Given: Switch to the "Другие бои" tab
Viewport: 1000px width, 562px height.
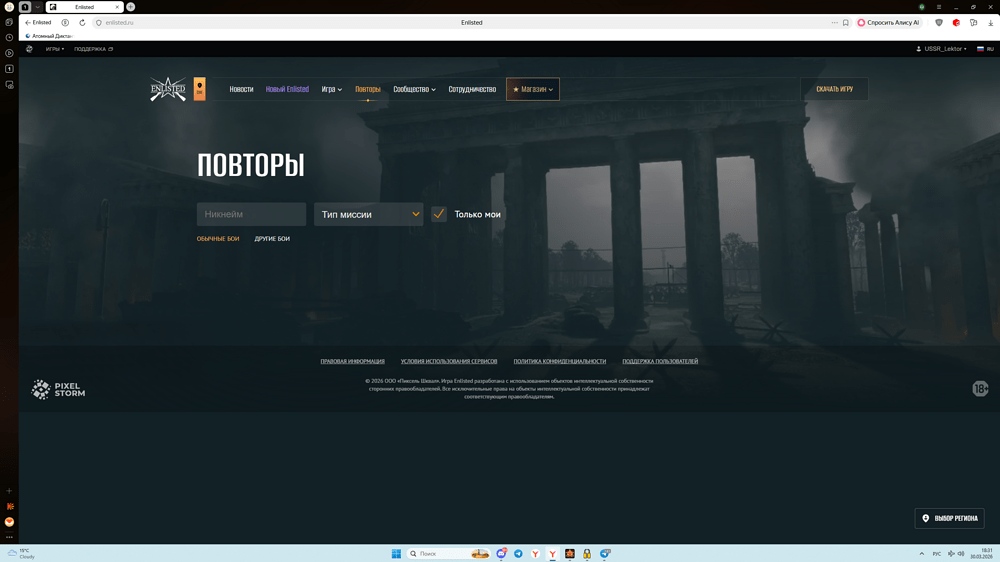Looking at the screenshot, I should click(x=272, y=239).
